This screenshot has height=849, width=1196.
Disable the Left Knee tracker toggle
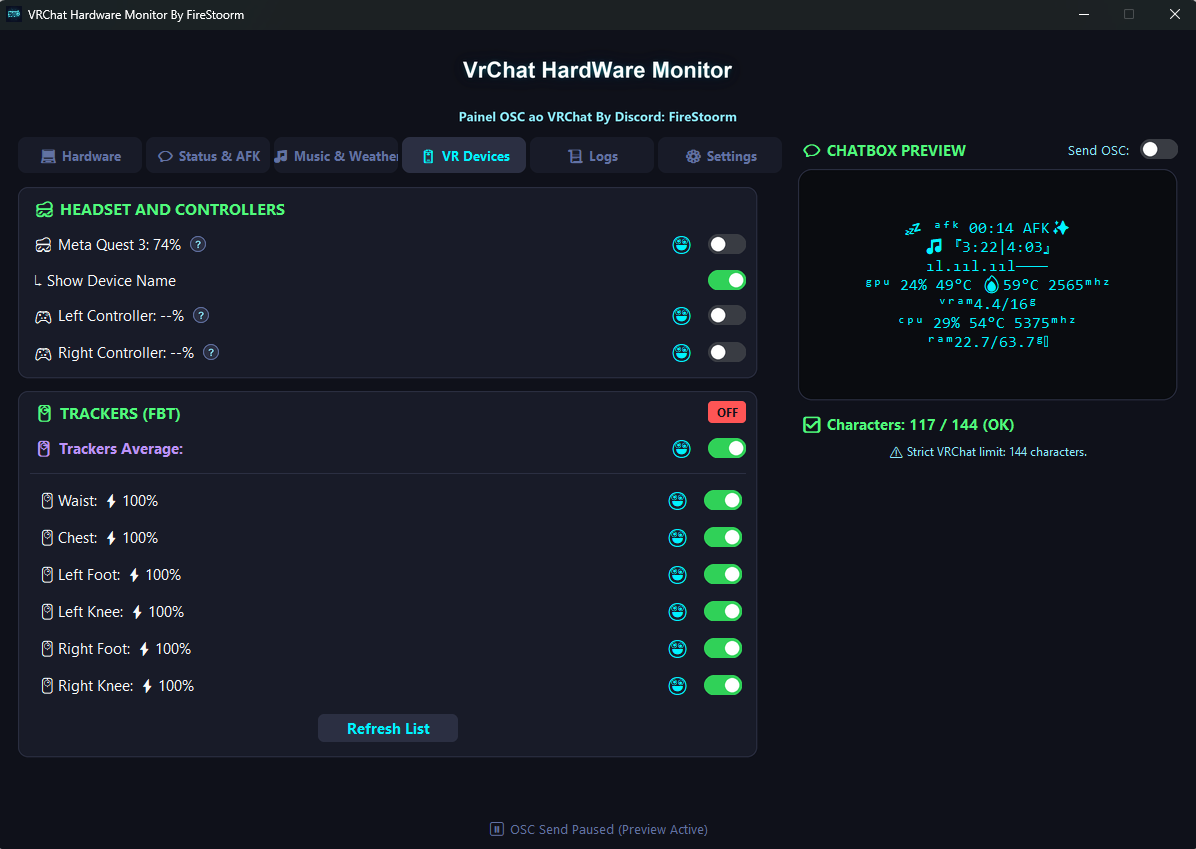(x=722, y=611)
